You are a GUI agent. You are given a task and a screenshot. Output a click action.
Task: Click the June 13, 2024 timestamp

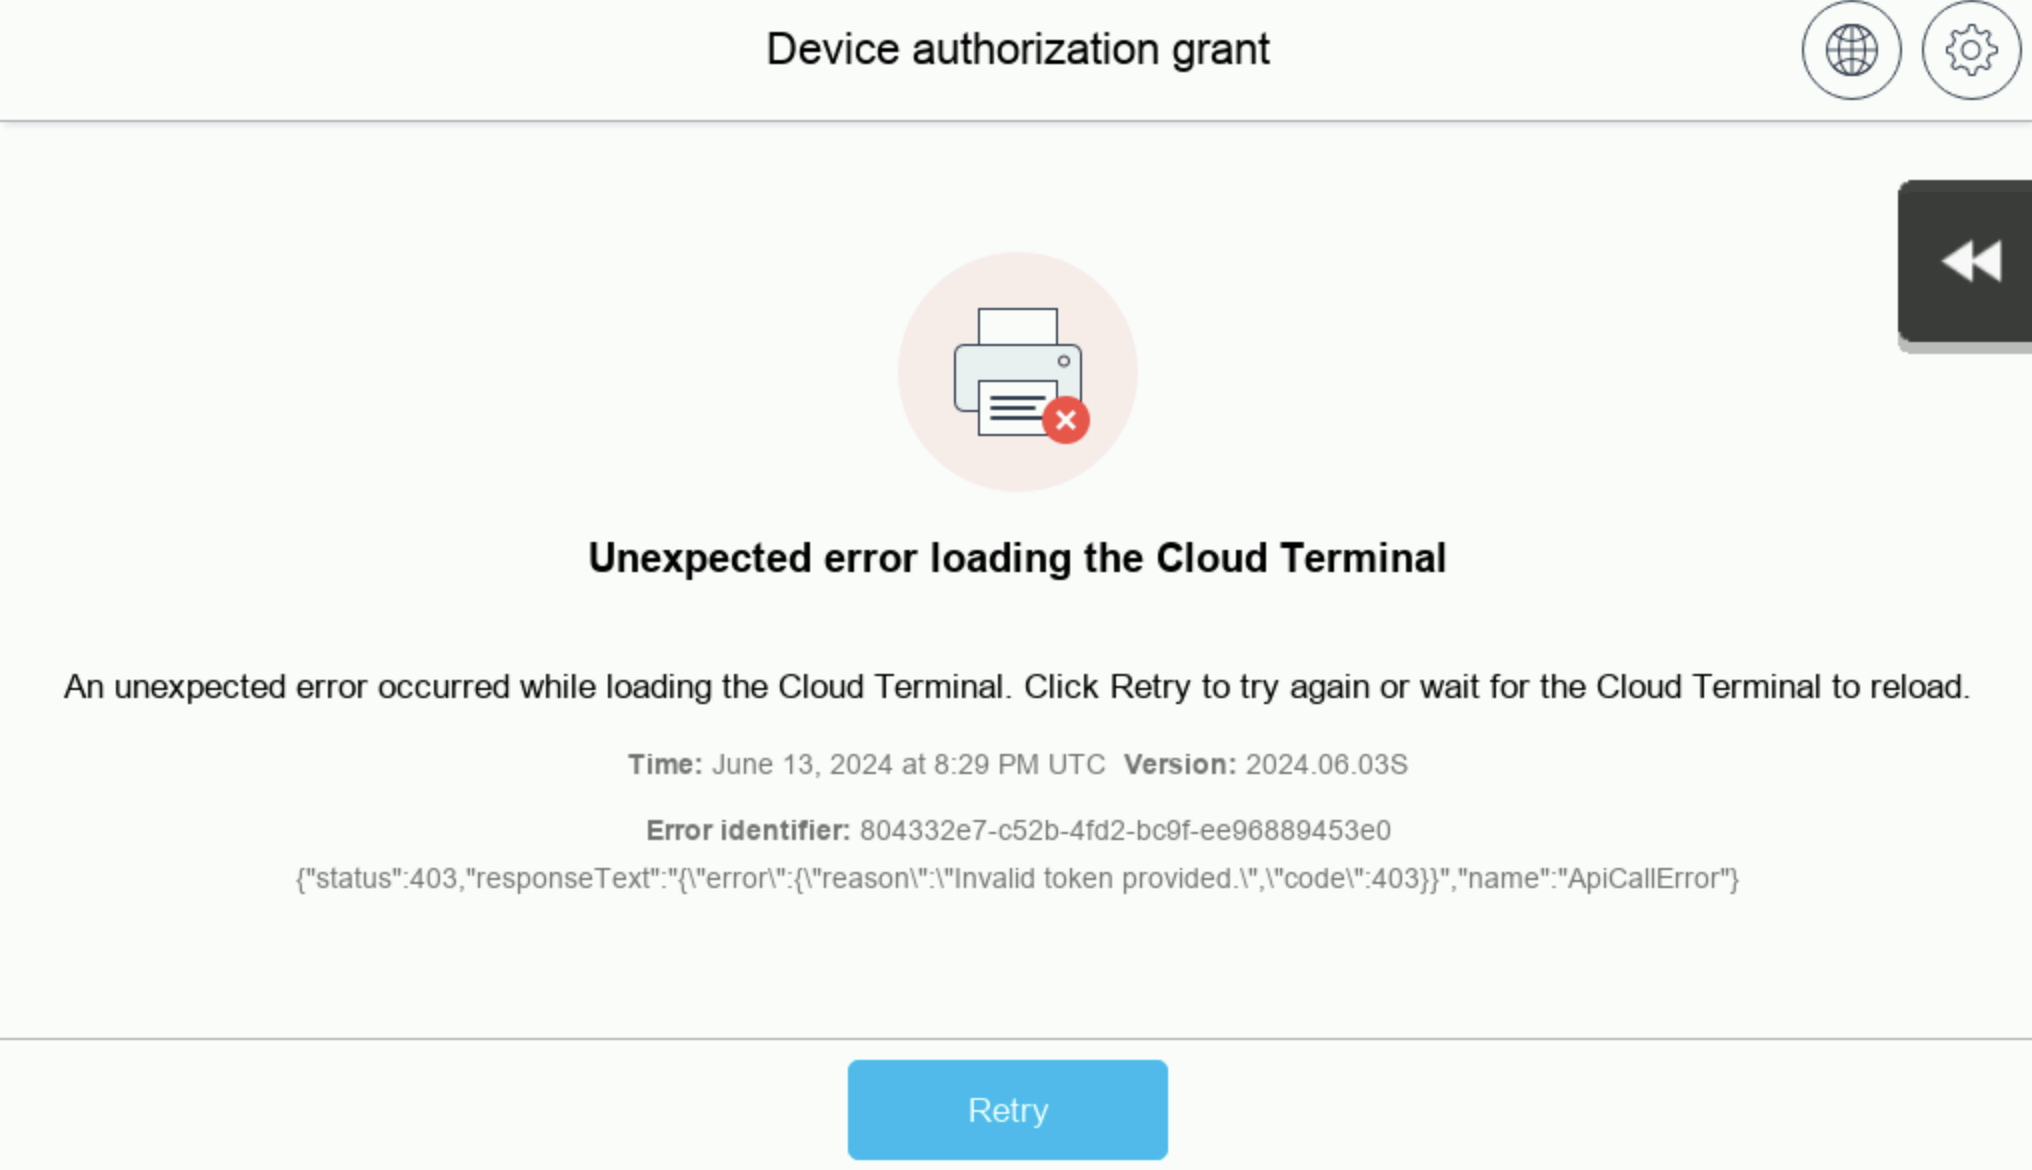908,765
